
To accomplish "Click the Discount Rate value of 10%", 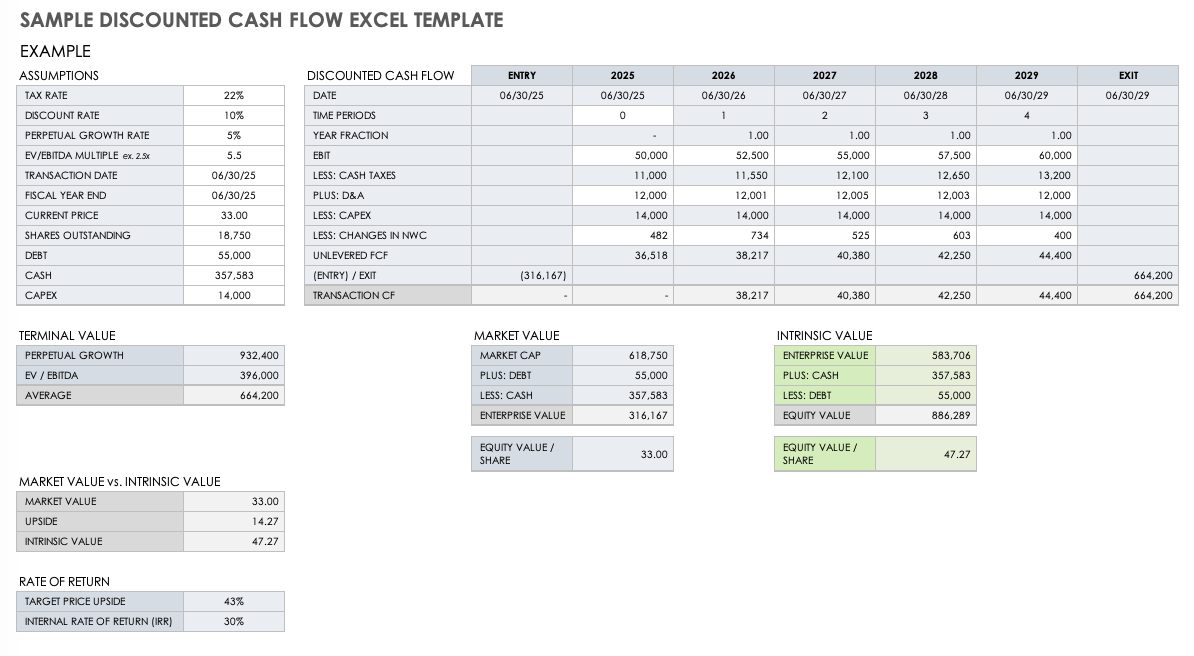I will 234,115.
